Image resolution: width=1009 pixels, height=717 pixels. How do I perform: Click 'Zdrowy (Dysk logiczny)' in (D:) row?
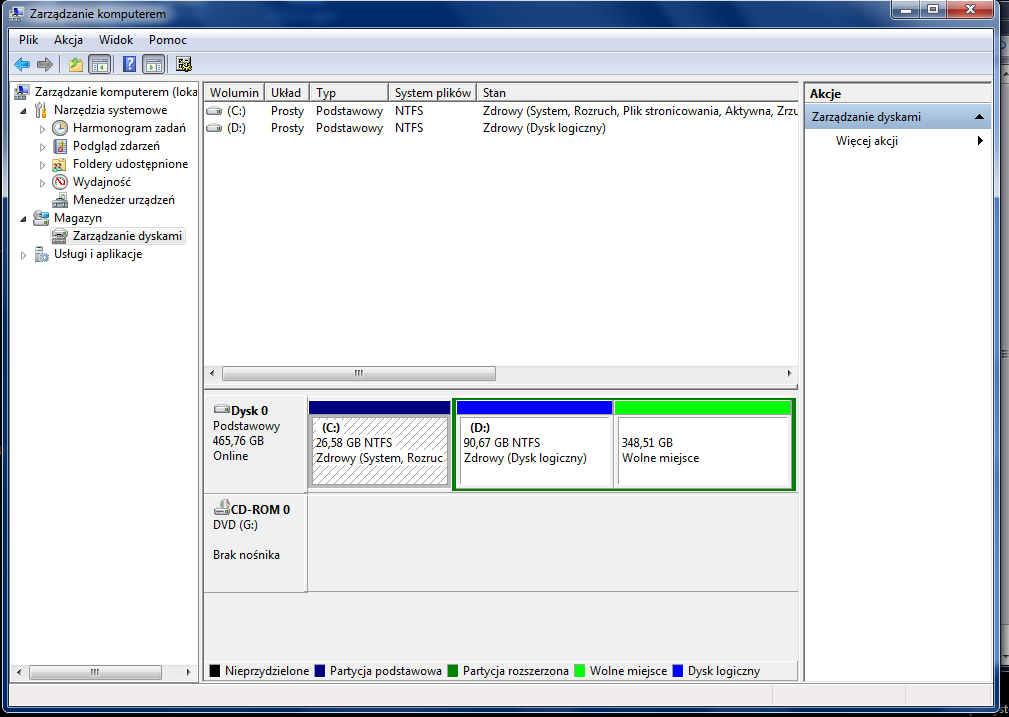[544, 128]
